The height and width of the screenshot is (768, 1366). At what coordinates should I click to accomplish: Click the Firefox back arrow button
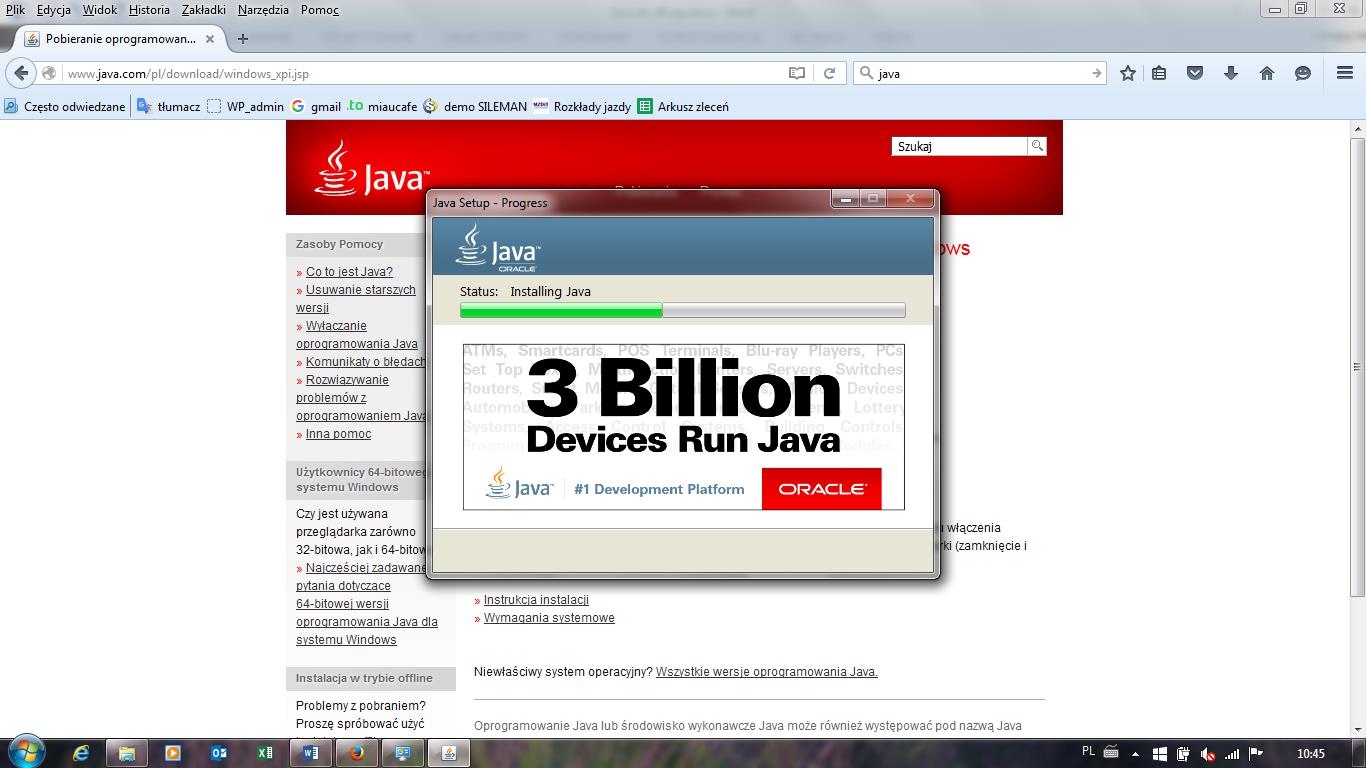click(x=21, y=73)
